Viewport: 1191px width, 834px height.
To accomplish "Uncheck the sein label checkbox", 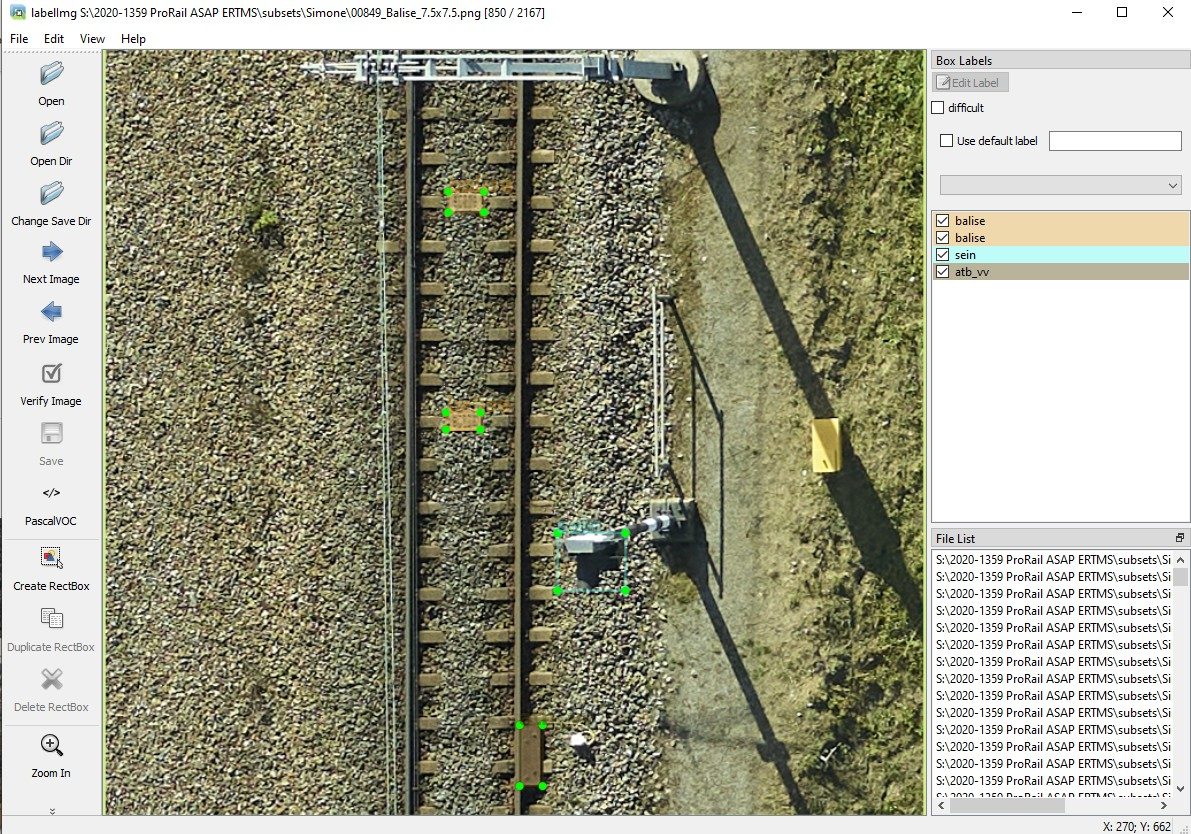I will (941, 254).
